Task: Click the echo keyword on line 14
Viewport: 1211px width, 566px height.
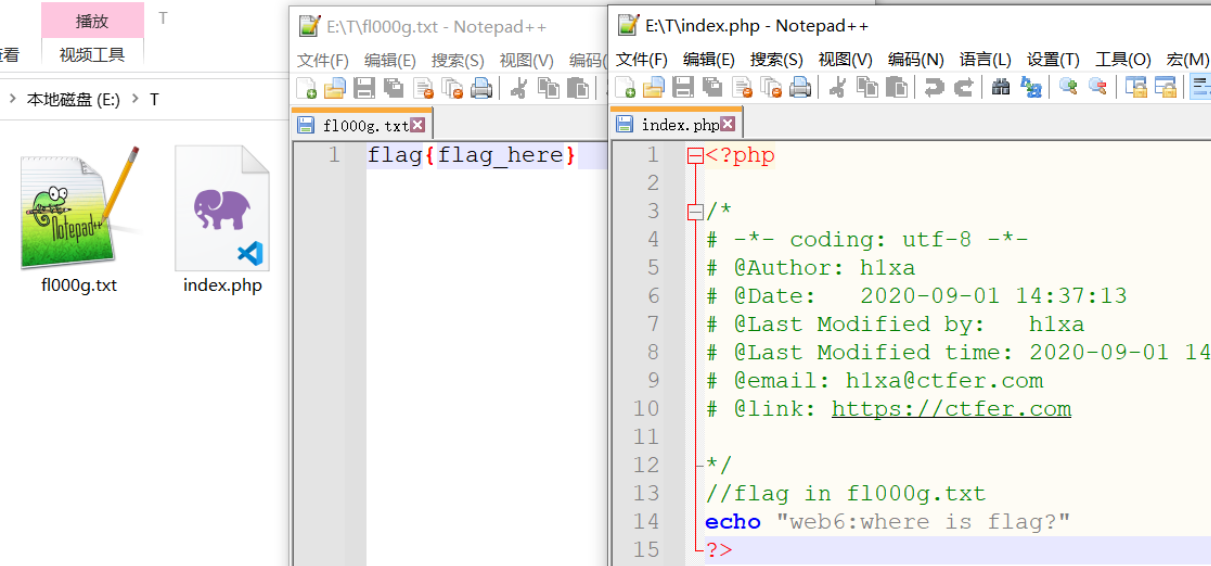Action: 732,521
